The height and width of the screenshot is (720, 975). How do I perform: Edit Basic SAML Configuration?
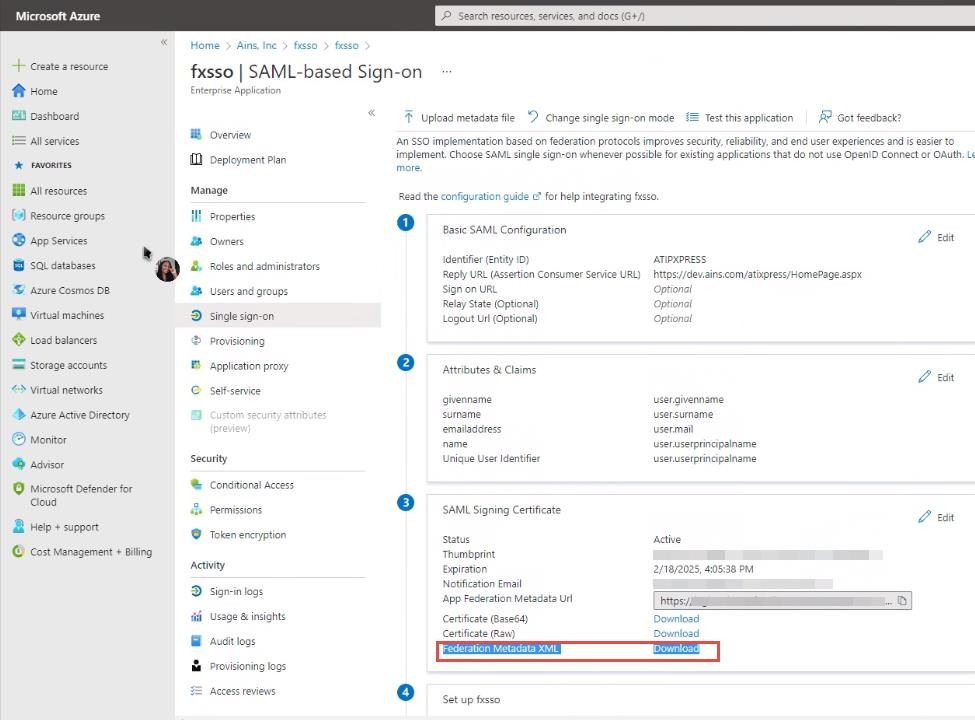click(x=936, y=237)
